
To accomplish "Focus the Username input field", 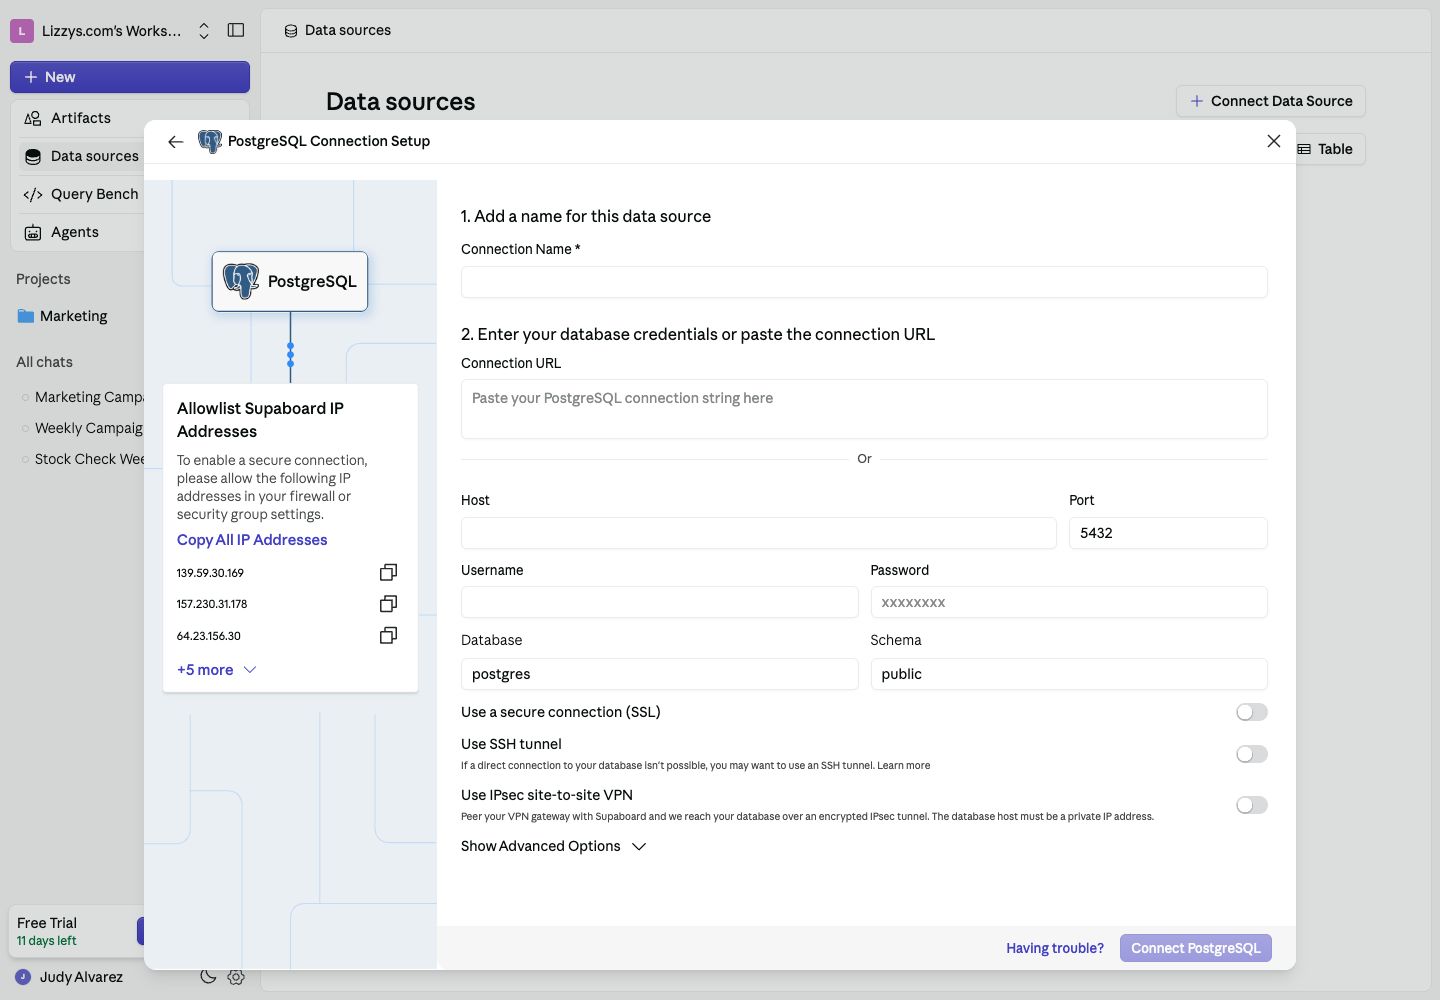I will (659, 602).
